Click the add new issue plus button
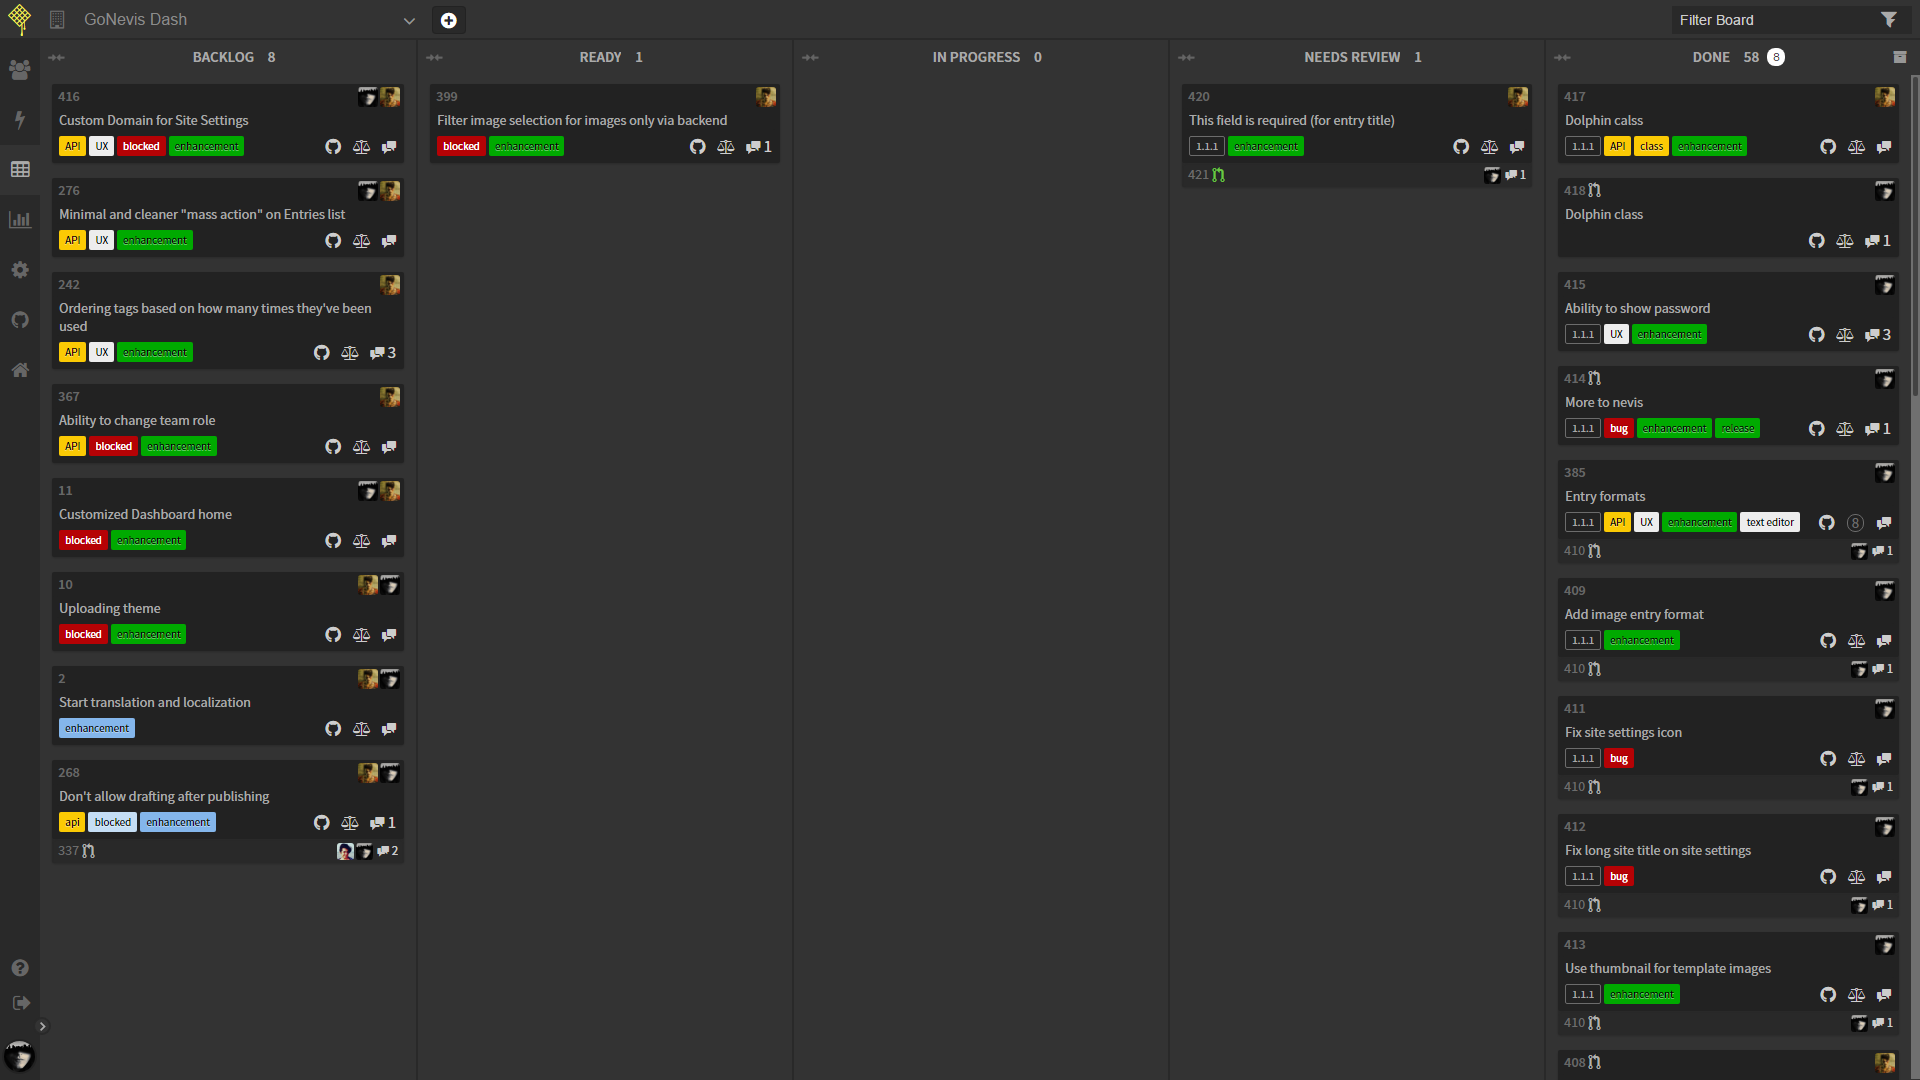The width and height of the screenshot is (1920, 1080). tap(449, 20)
